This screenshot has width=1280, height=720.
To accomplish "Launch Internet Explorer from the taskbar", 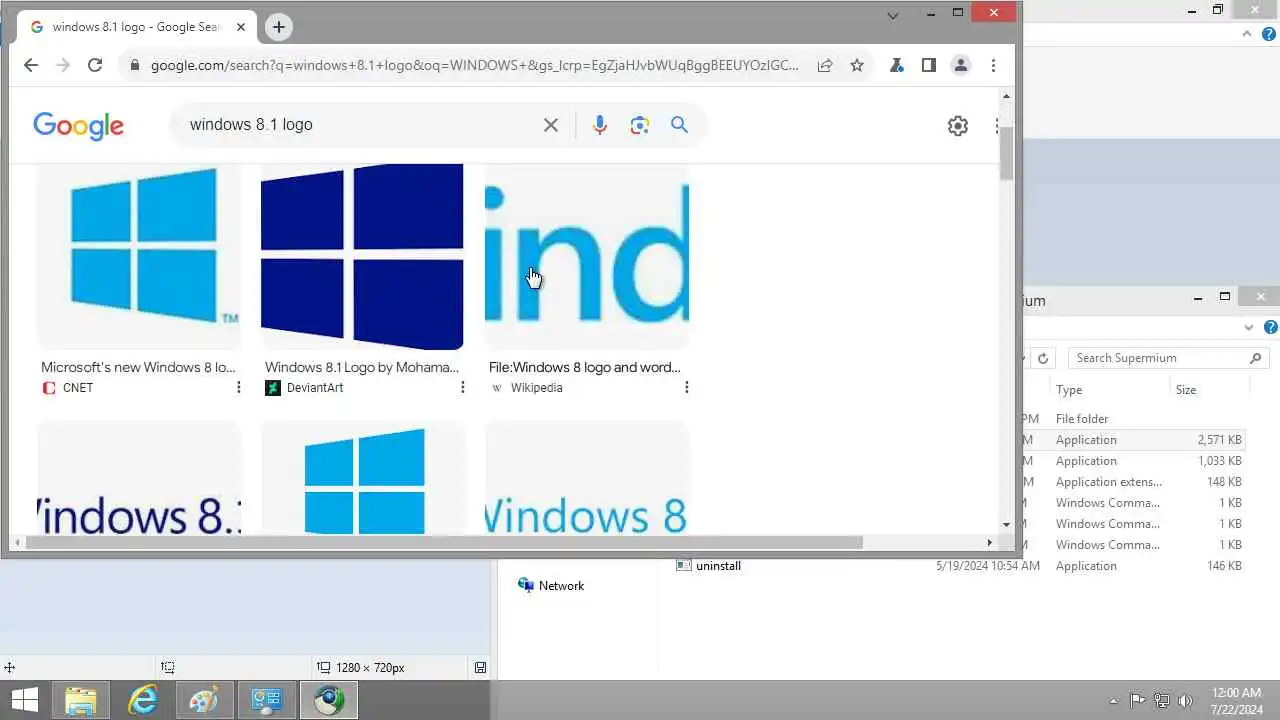I will point(143,701).
